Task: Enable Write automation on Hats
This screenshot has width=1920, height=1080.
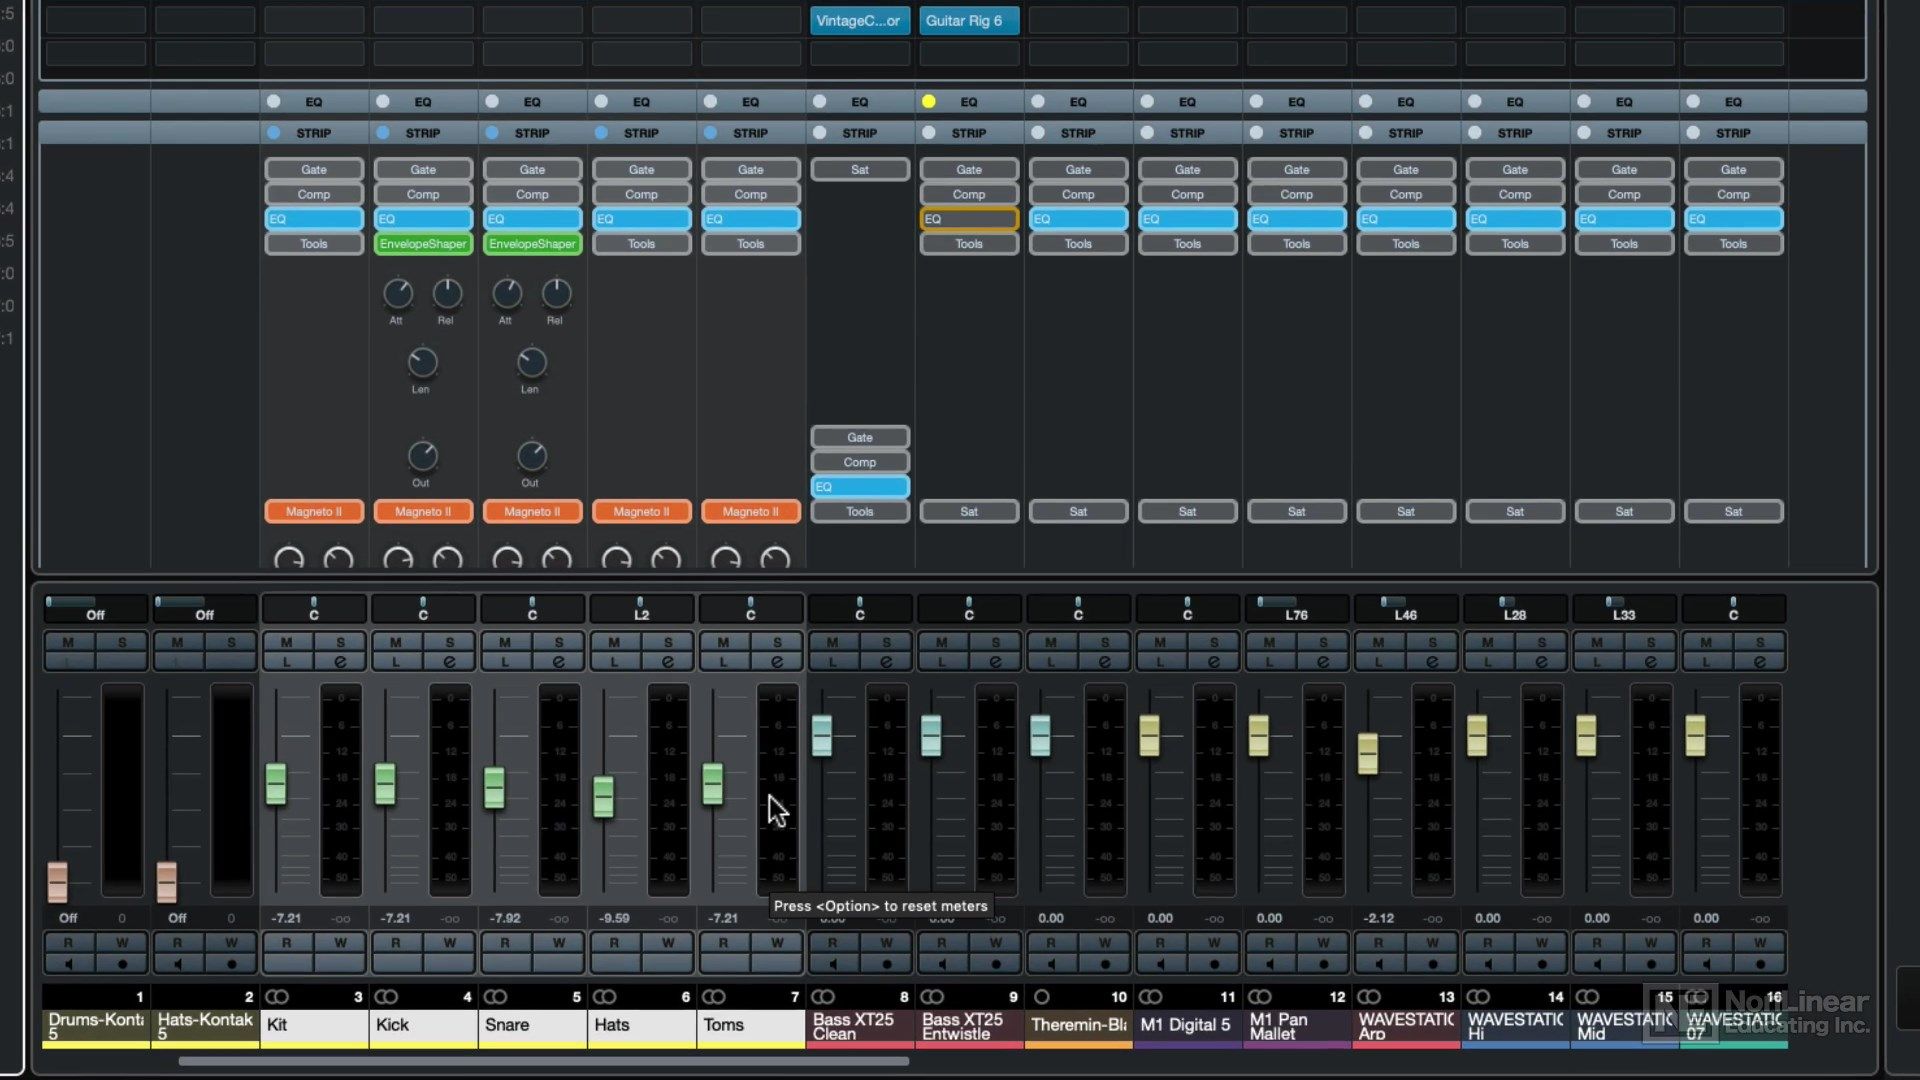Action: pyautogui.click(x=667, y=943)
